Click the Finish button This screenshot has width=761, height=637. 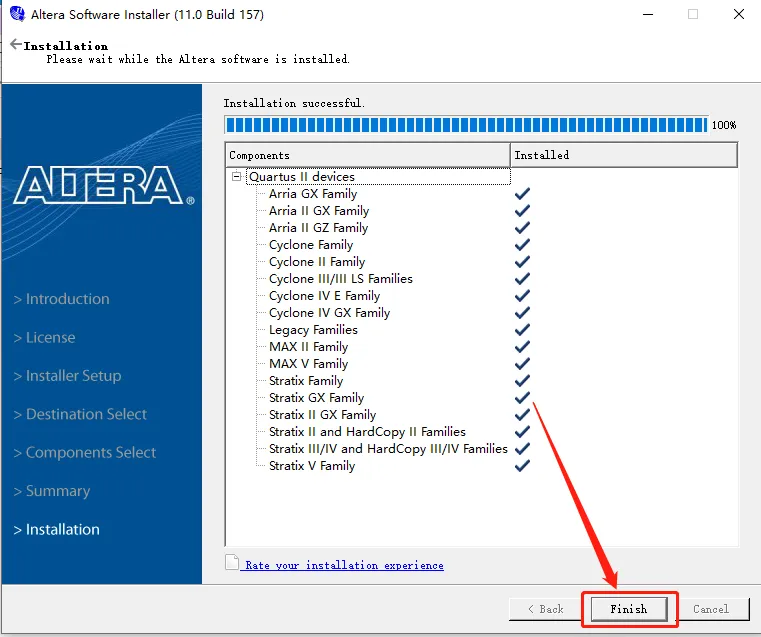click(629, 609)
